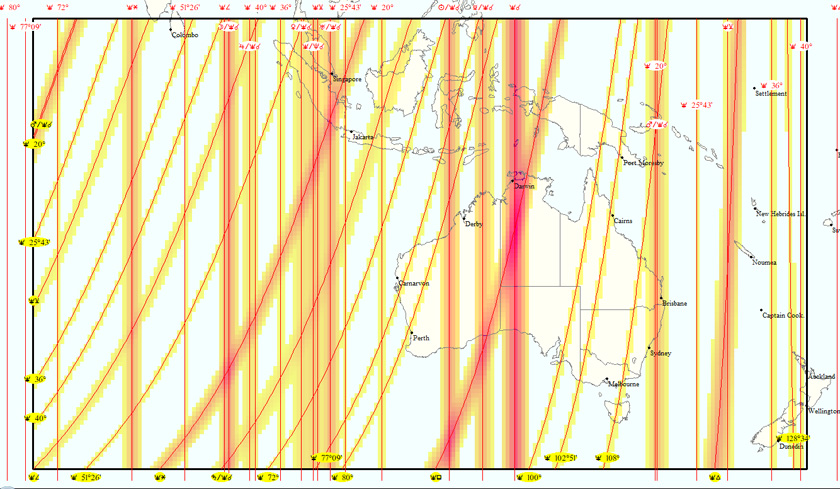Click the Sydney city marker

coord(649,348)
